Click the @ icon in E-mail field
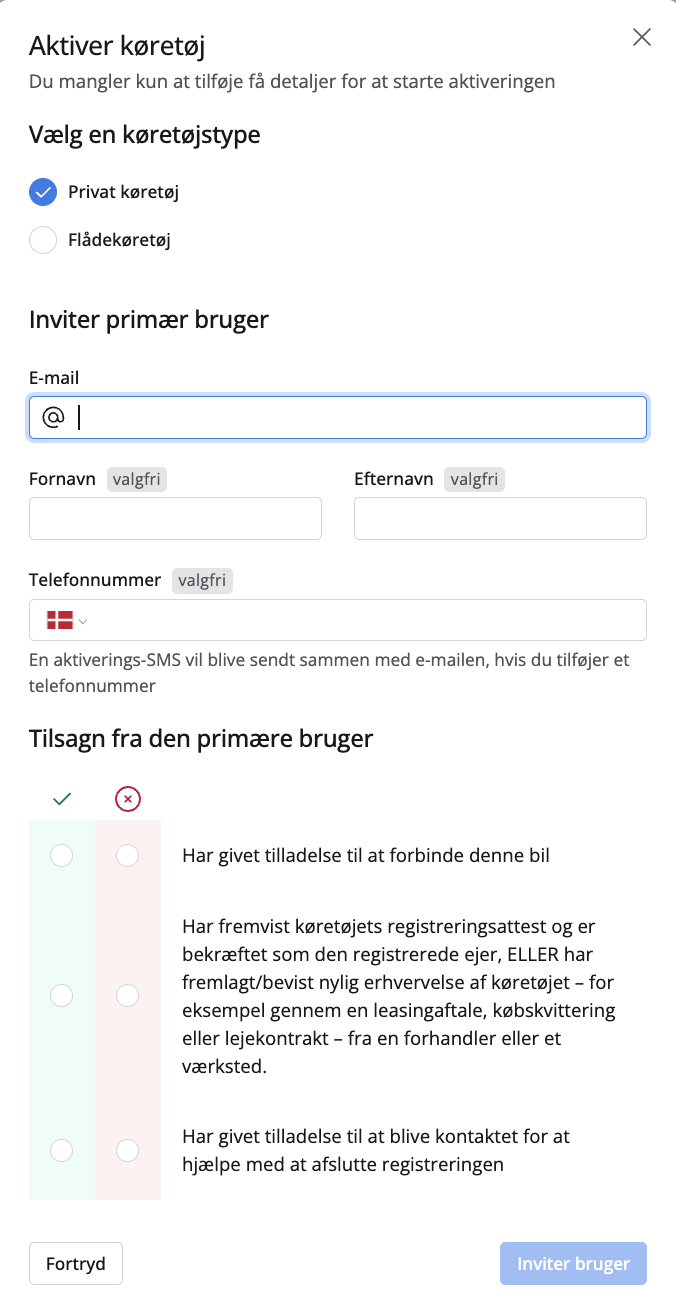 point(52,418)
